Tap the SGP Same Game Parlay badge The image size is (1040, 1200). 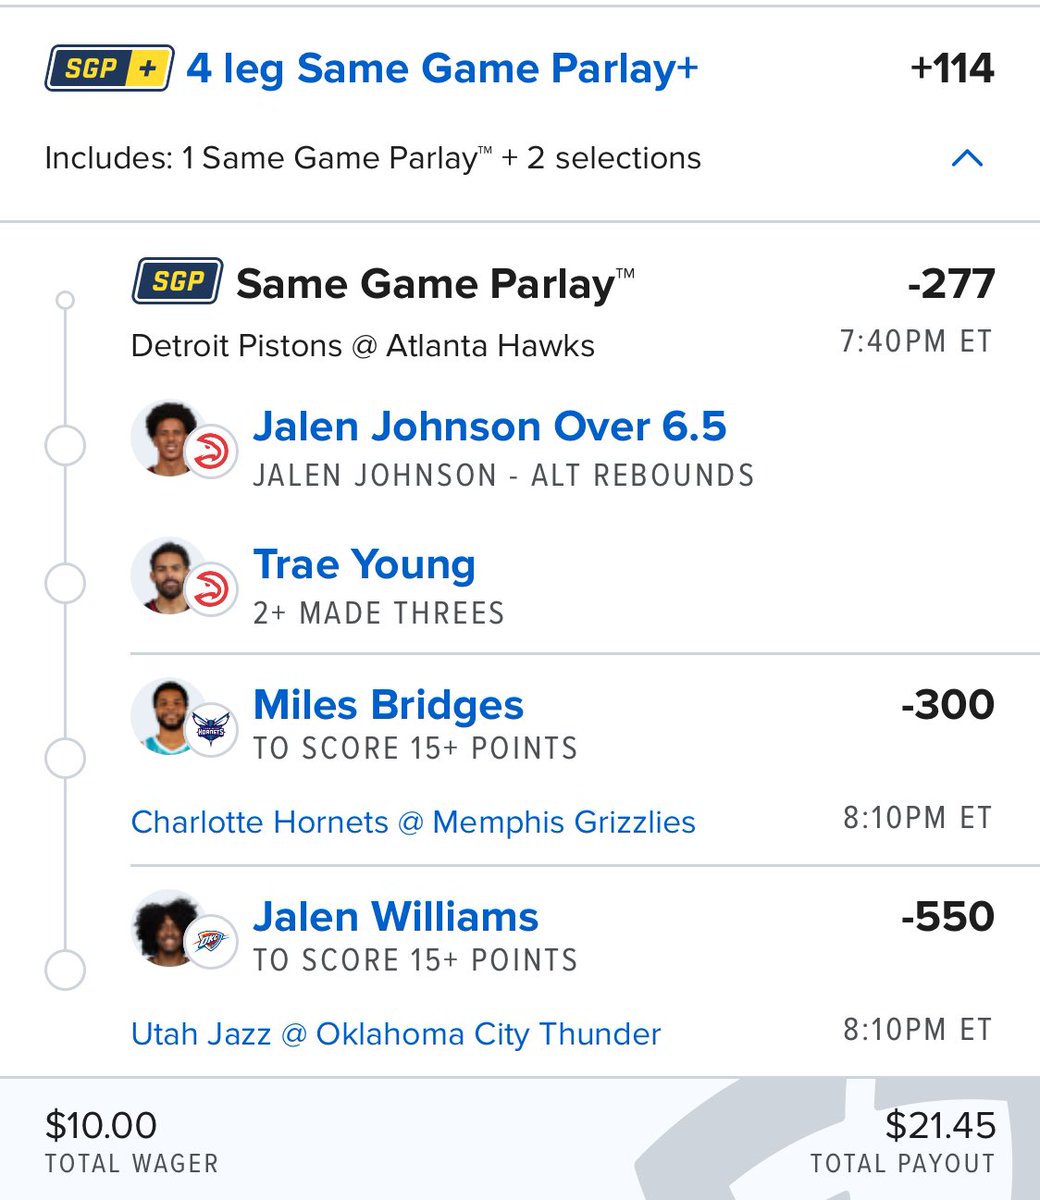pyautogui.click(x=178, y=282)
